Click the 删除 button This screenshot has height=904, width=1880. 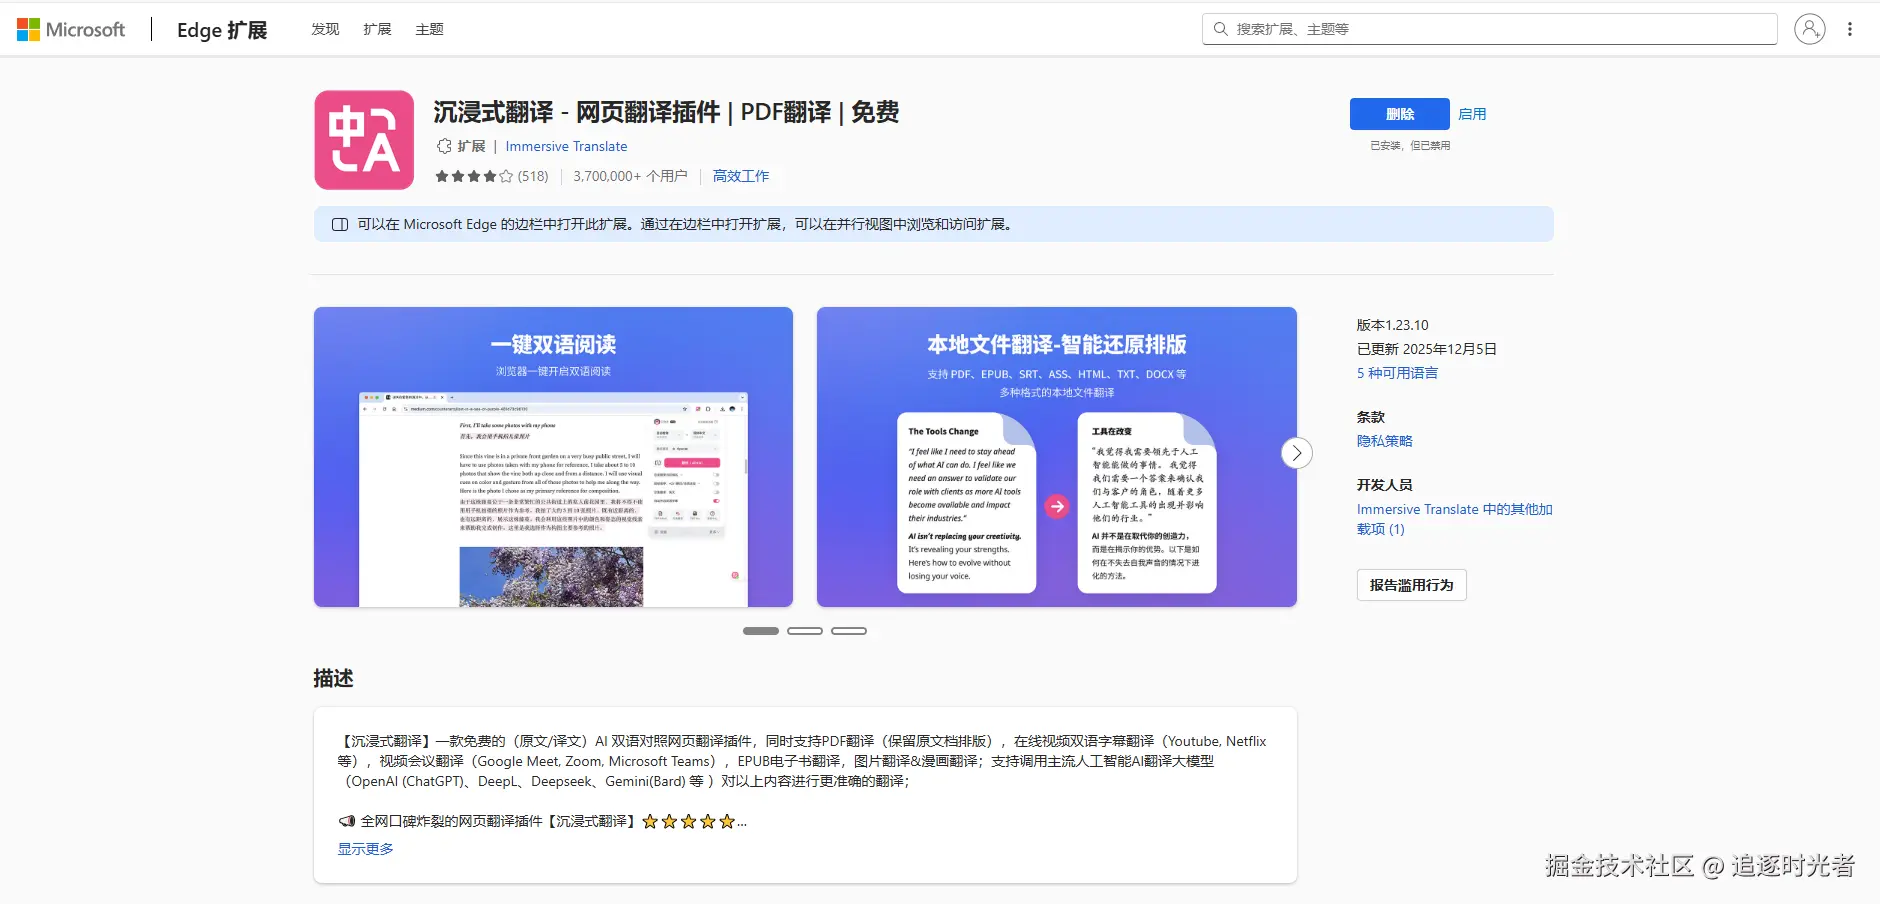pos(1399,114)
